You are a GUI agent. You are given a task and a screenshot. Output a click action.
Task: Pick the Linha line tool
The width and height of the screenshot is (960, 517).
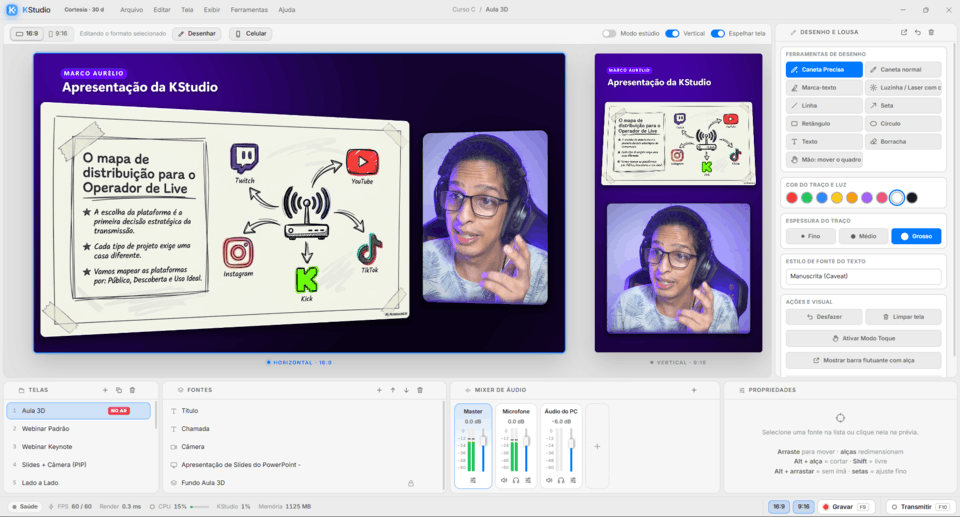coord(824,105)
